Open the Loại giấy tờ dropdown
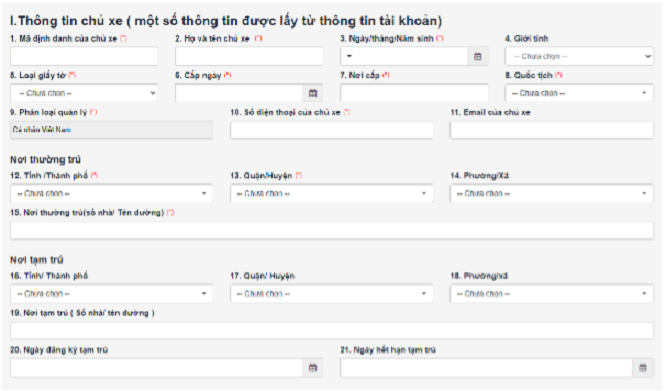The image size is (666, 391). click(x=84, y=93)
